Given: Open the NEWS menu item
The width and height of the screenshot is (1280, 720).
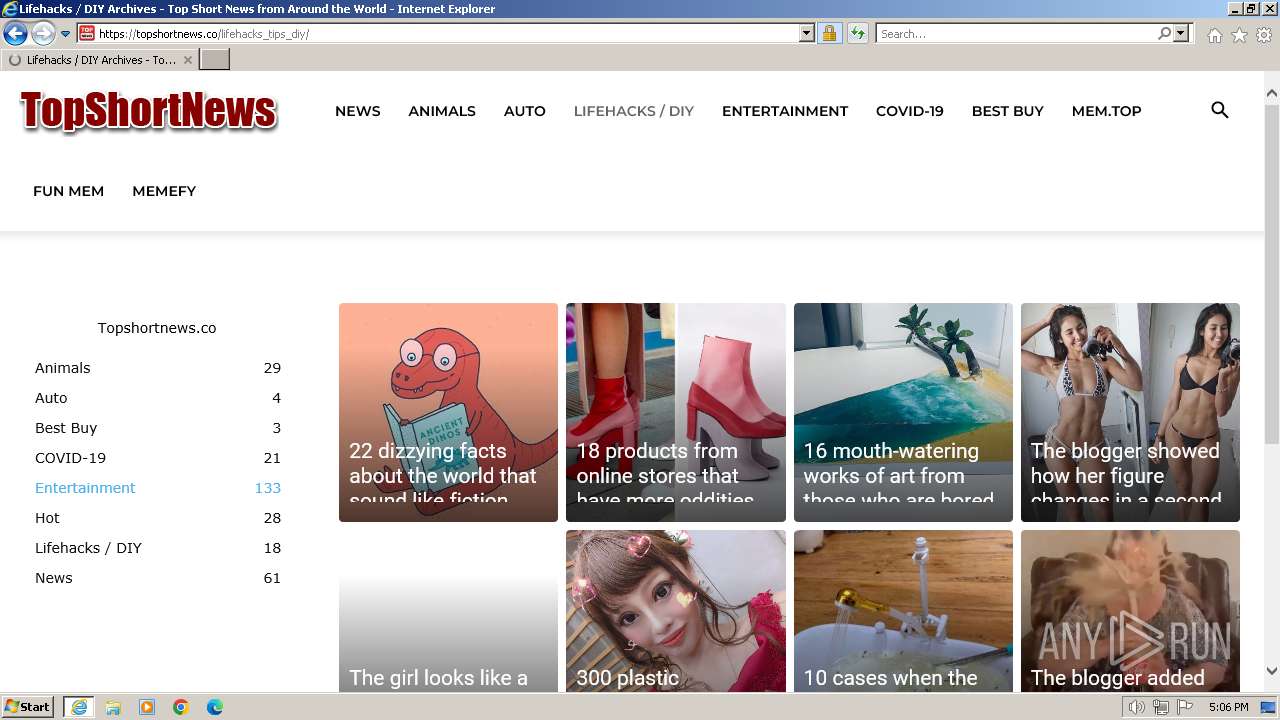Looking at the screenshot, I should [358, 111].
